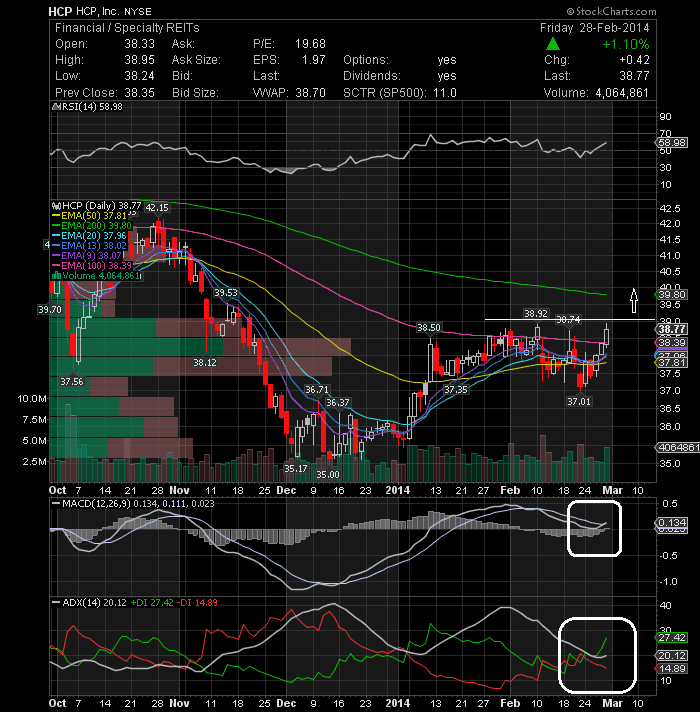The height and width of the screenshot is (712, 700).
Task: Click the MACD(12,26,9) indicator label
Action: (133, 504)
